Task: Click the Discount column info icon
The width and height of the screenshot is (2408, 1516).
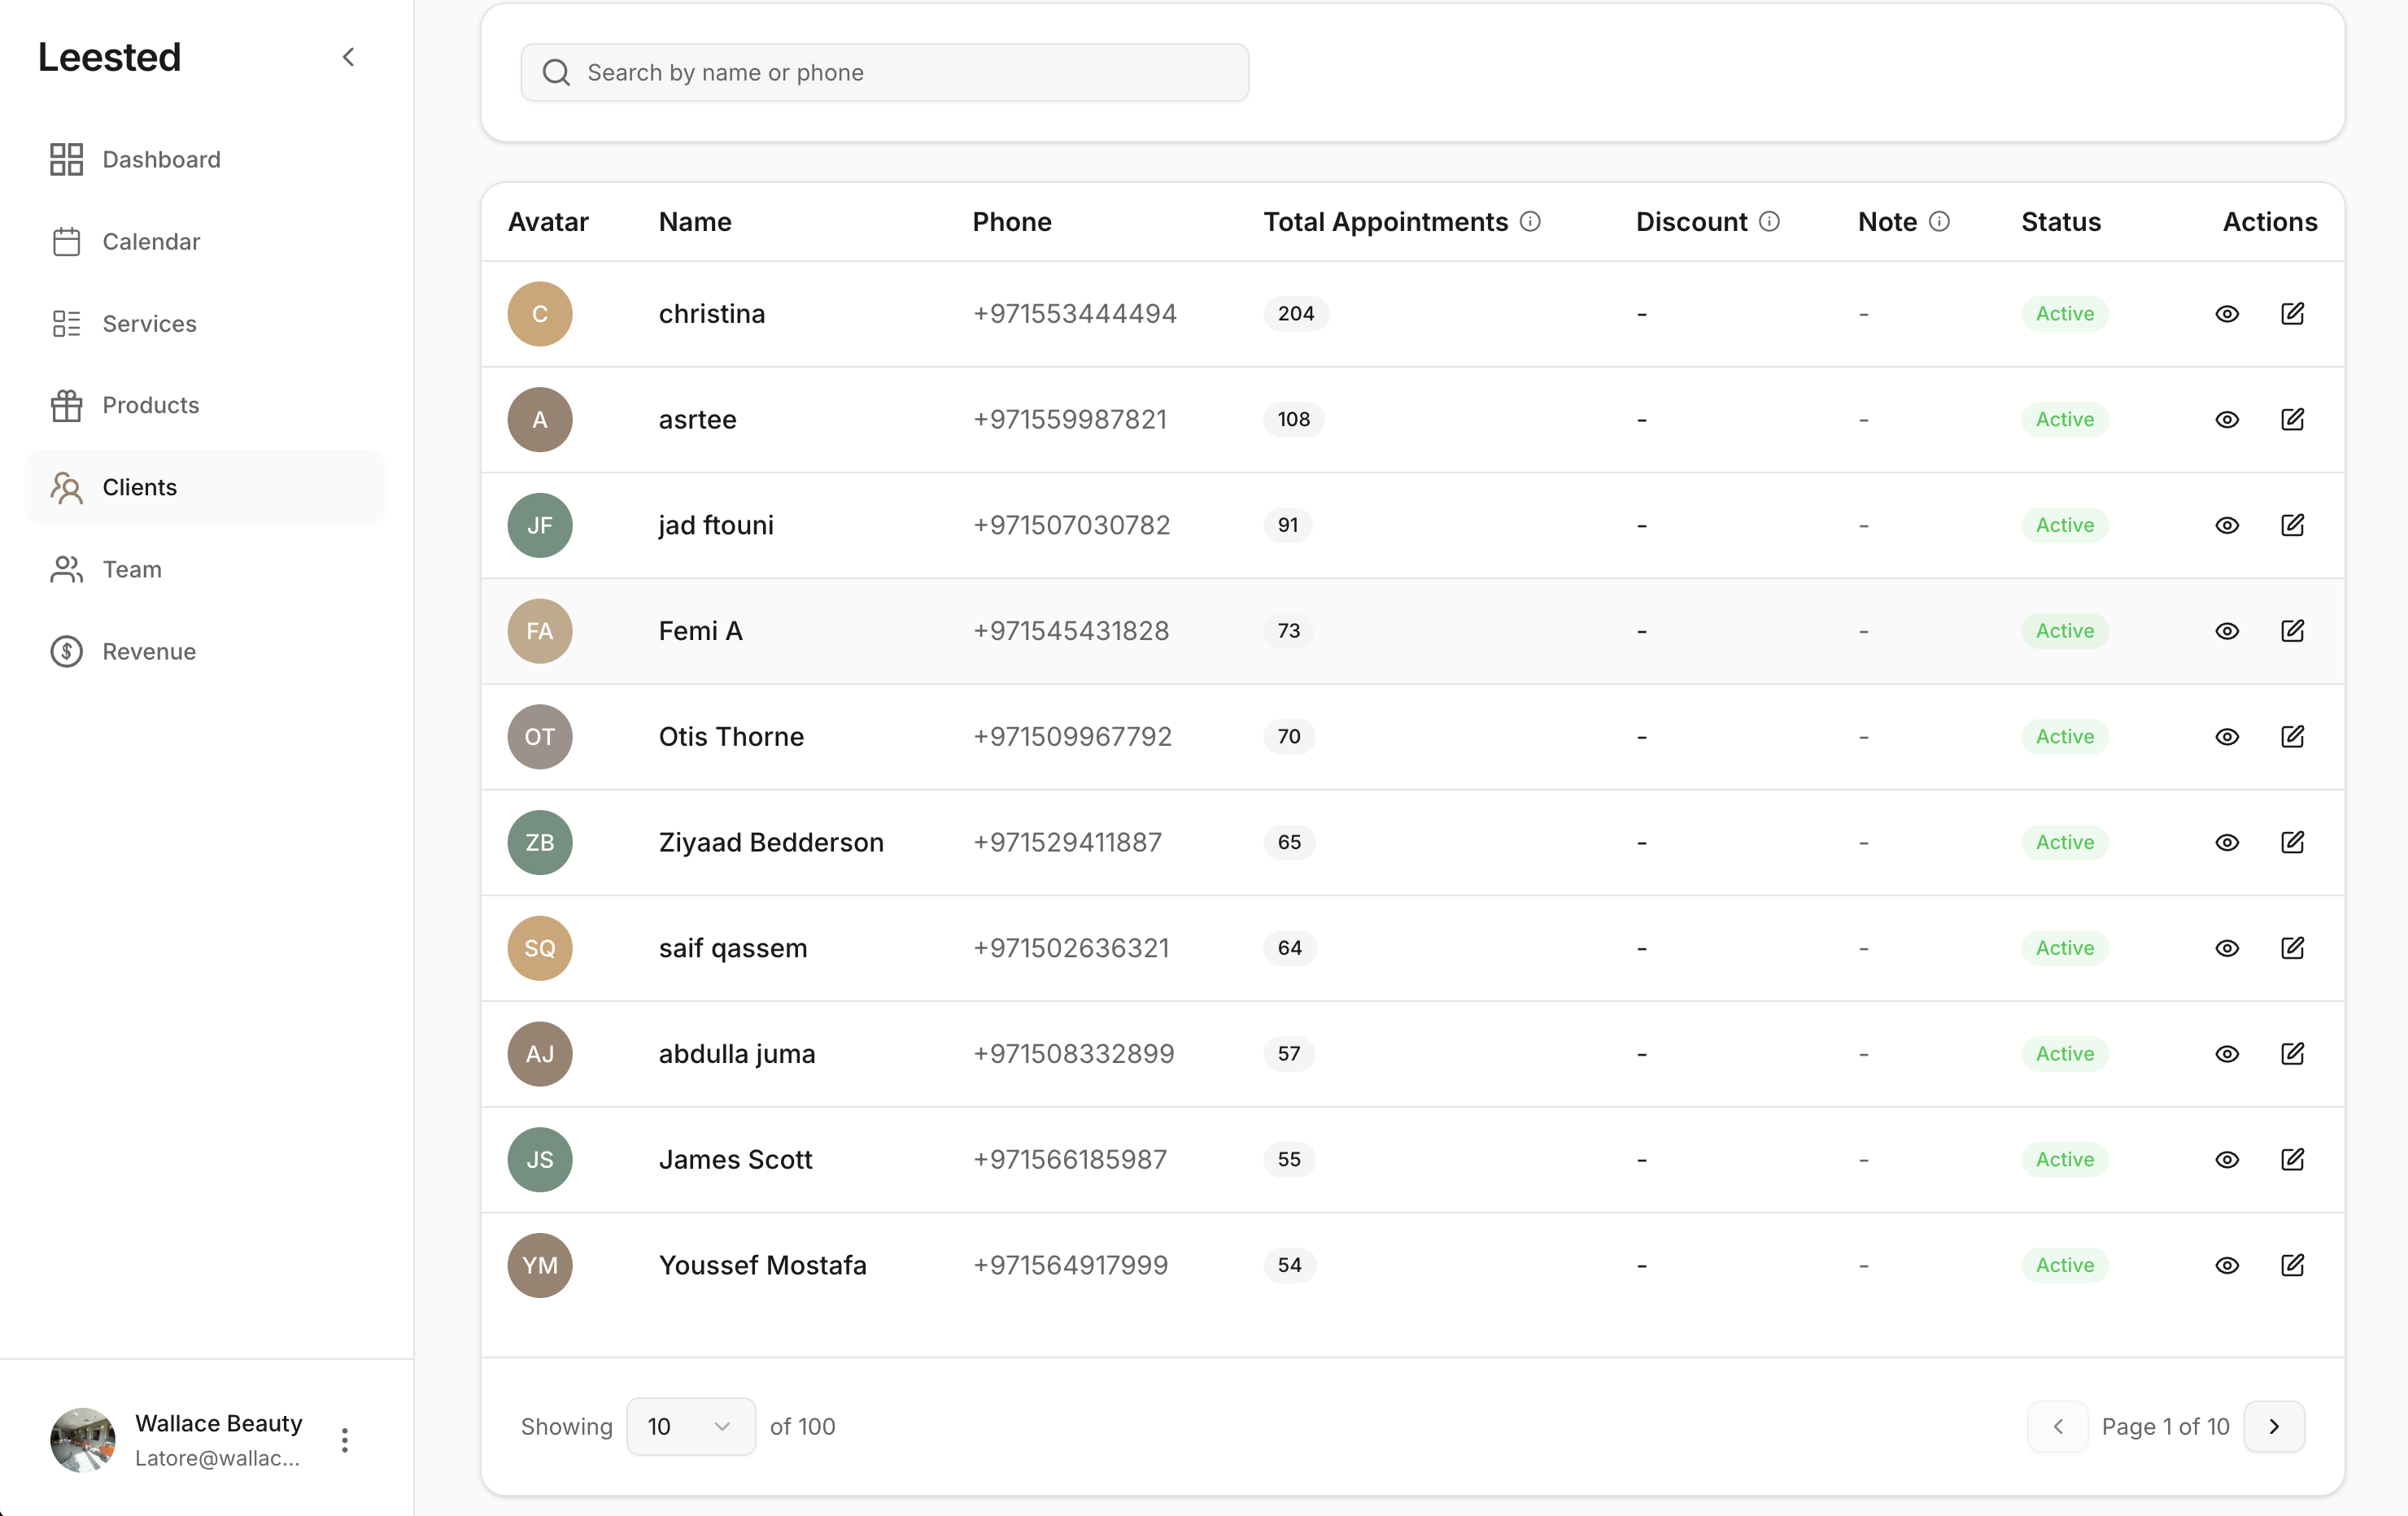Action: tap(1769, 221)
